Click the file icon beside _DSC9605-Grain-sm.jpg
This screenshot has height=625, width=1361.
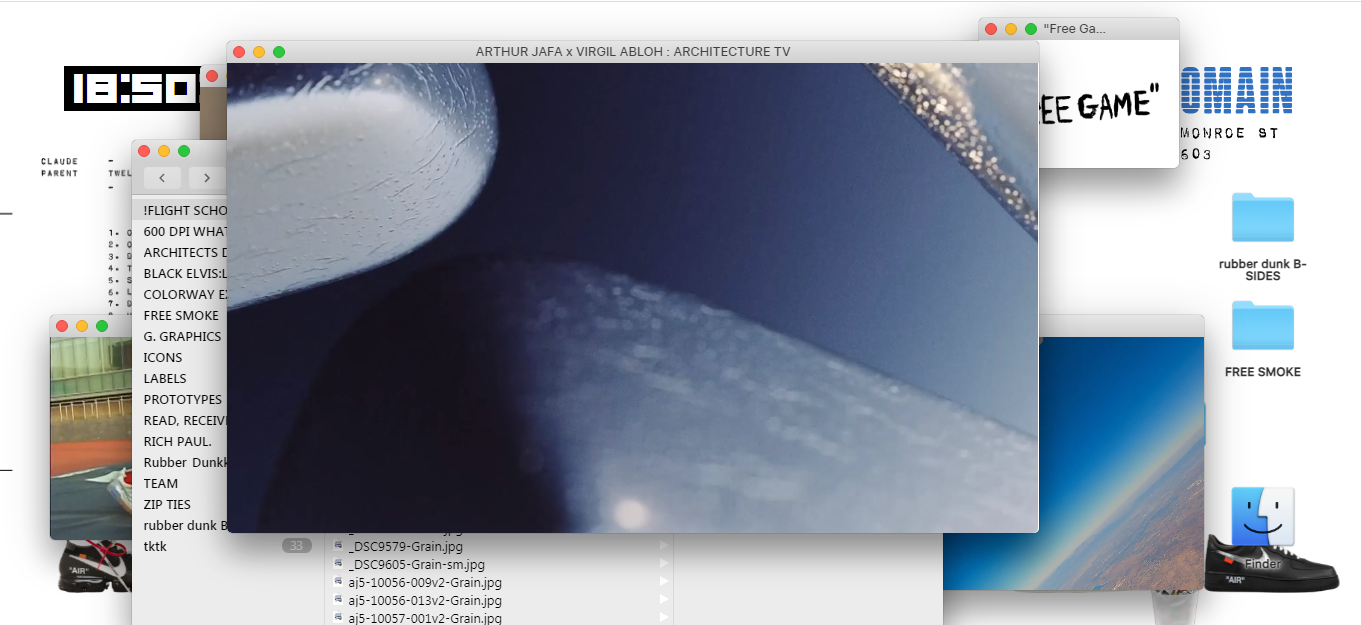pos(339,564)
